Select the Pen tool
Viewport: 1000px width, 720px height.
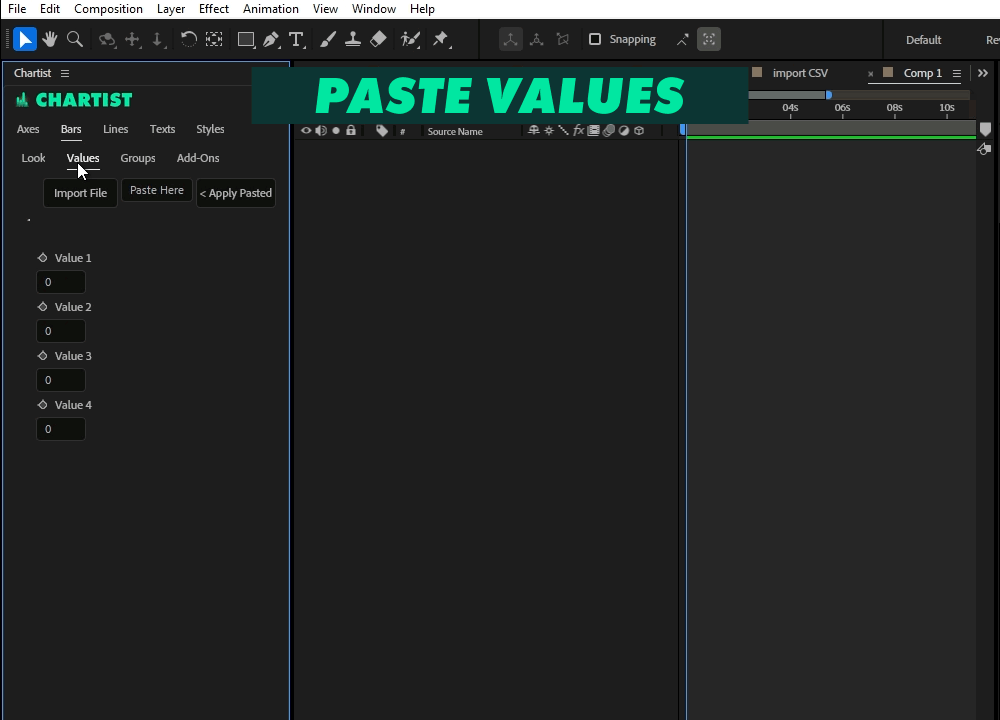tap(271, 39)
